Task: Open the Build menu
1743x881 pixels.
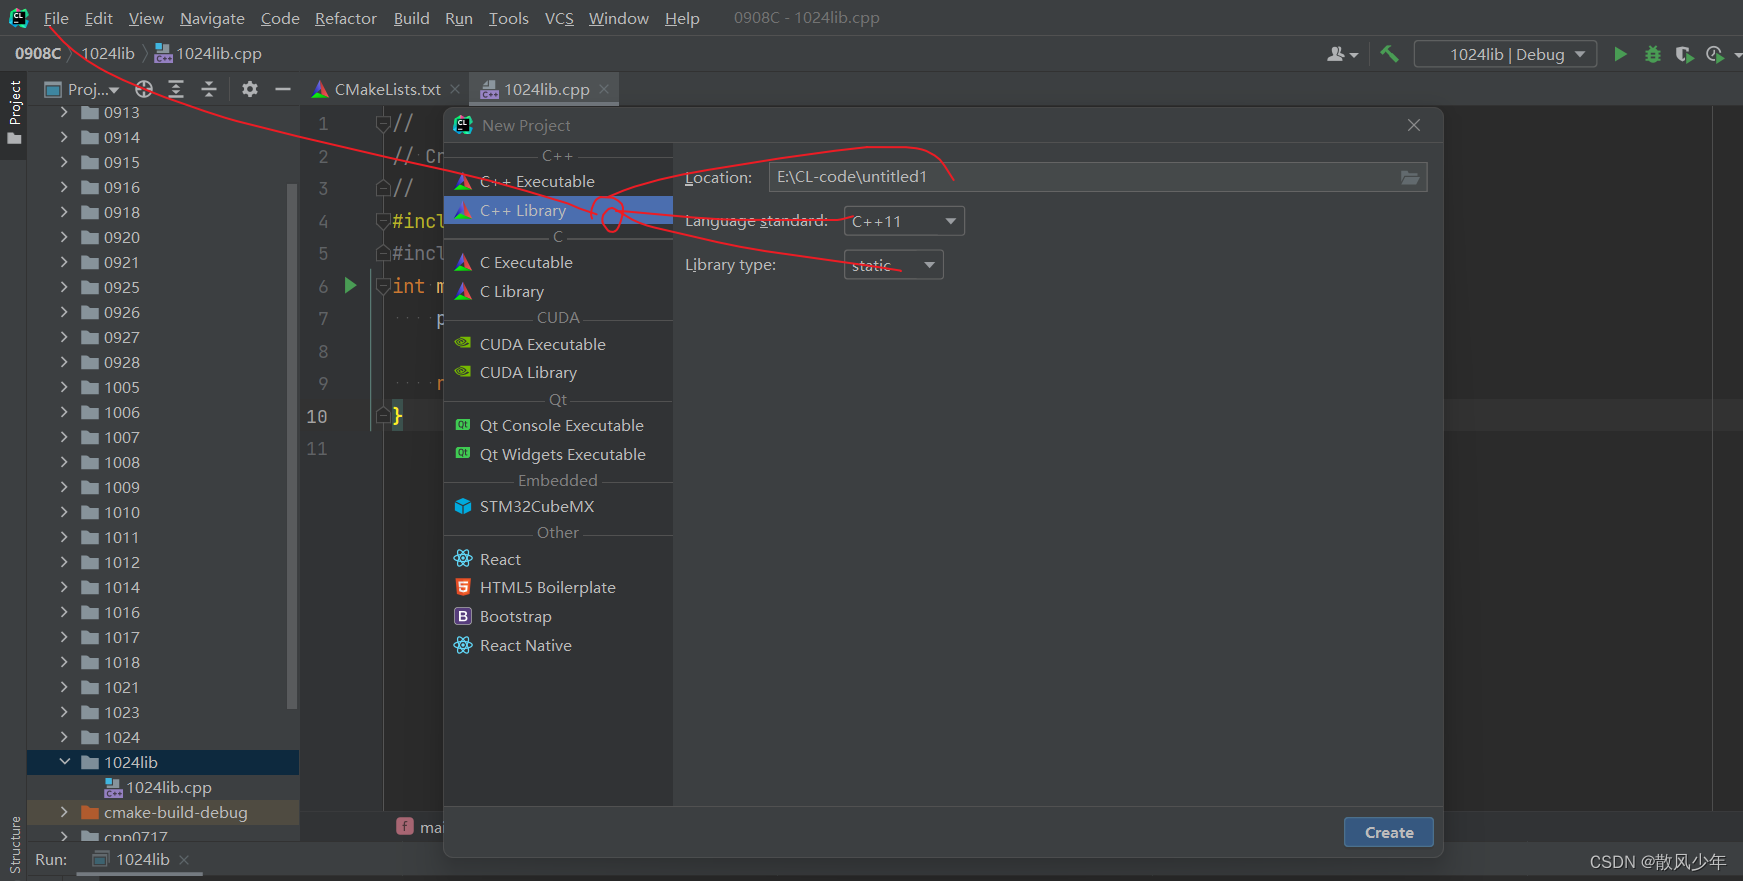Action: tap(411, 18)
